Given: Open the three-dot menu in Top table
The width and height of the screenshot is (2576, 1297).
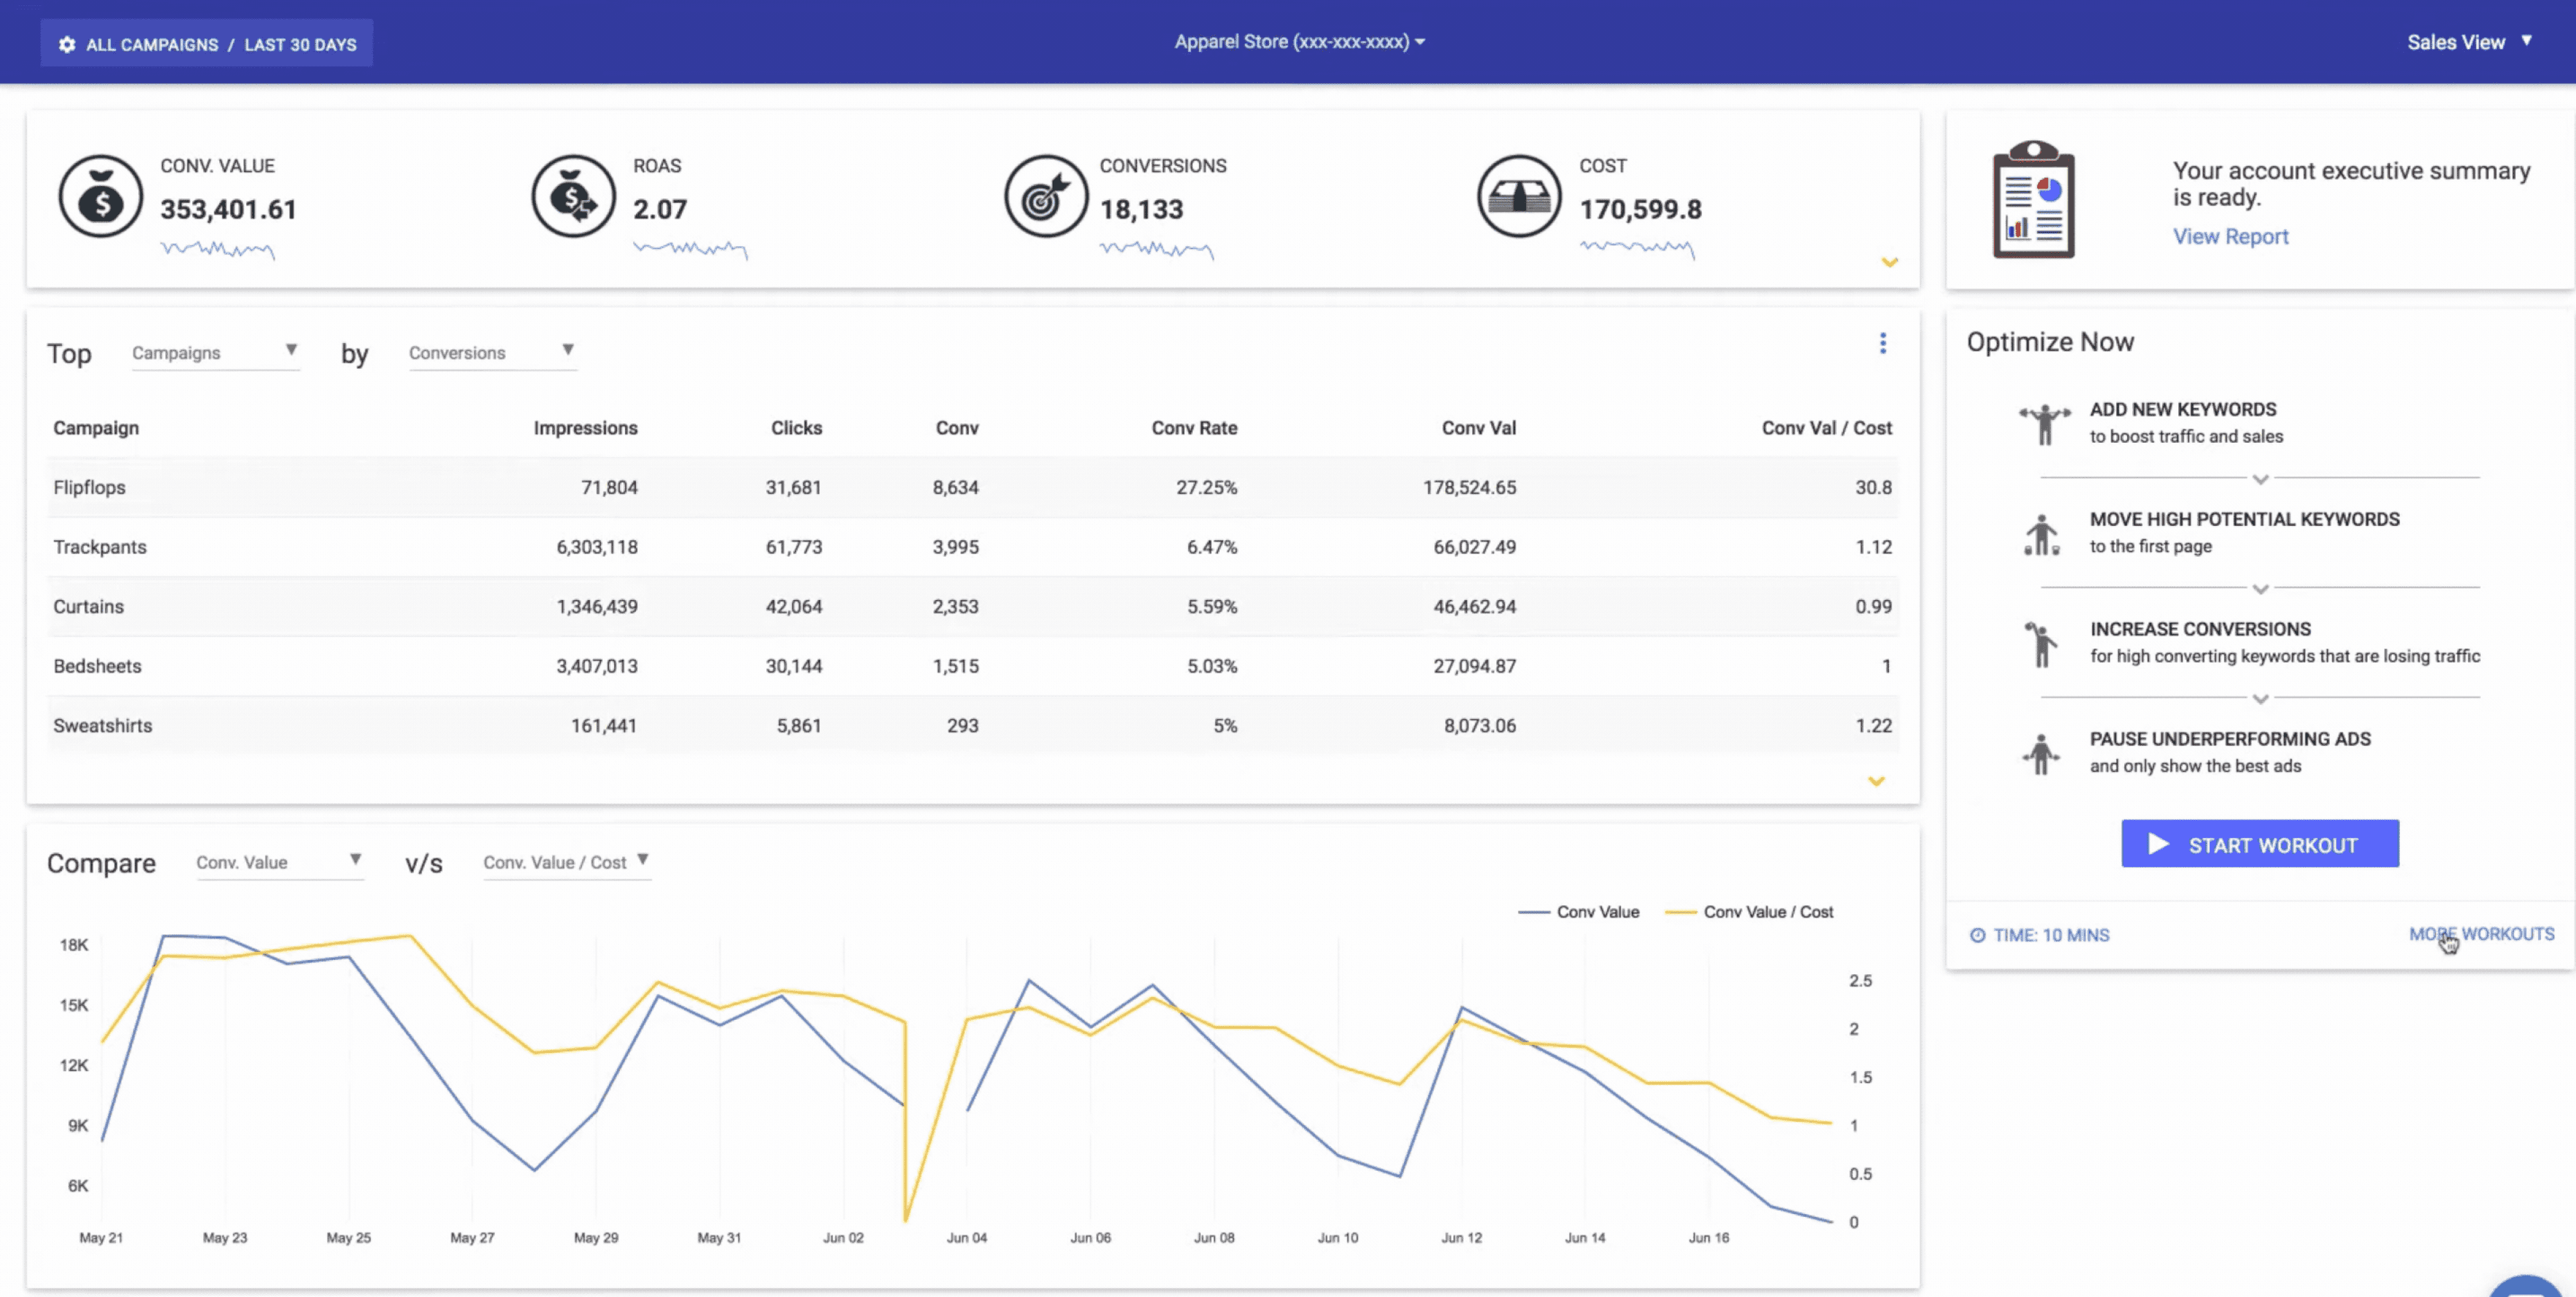Looking at the screenshot, I should click(1882, 344).
